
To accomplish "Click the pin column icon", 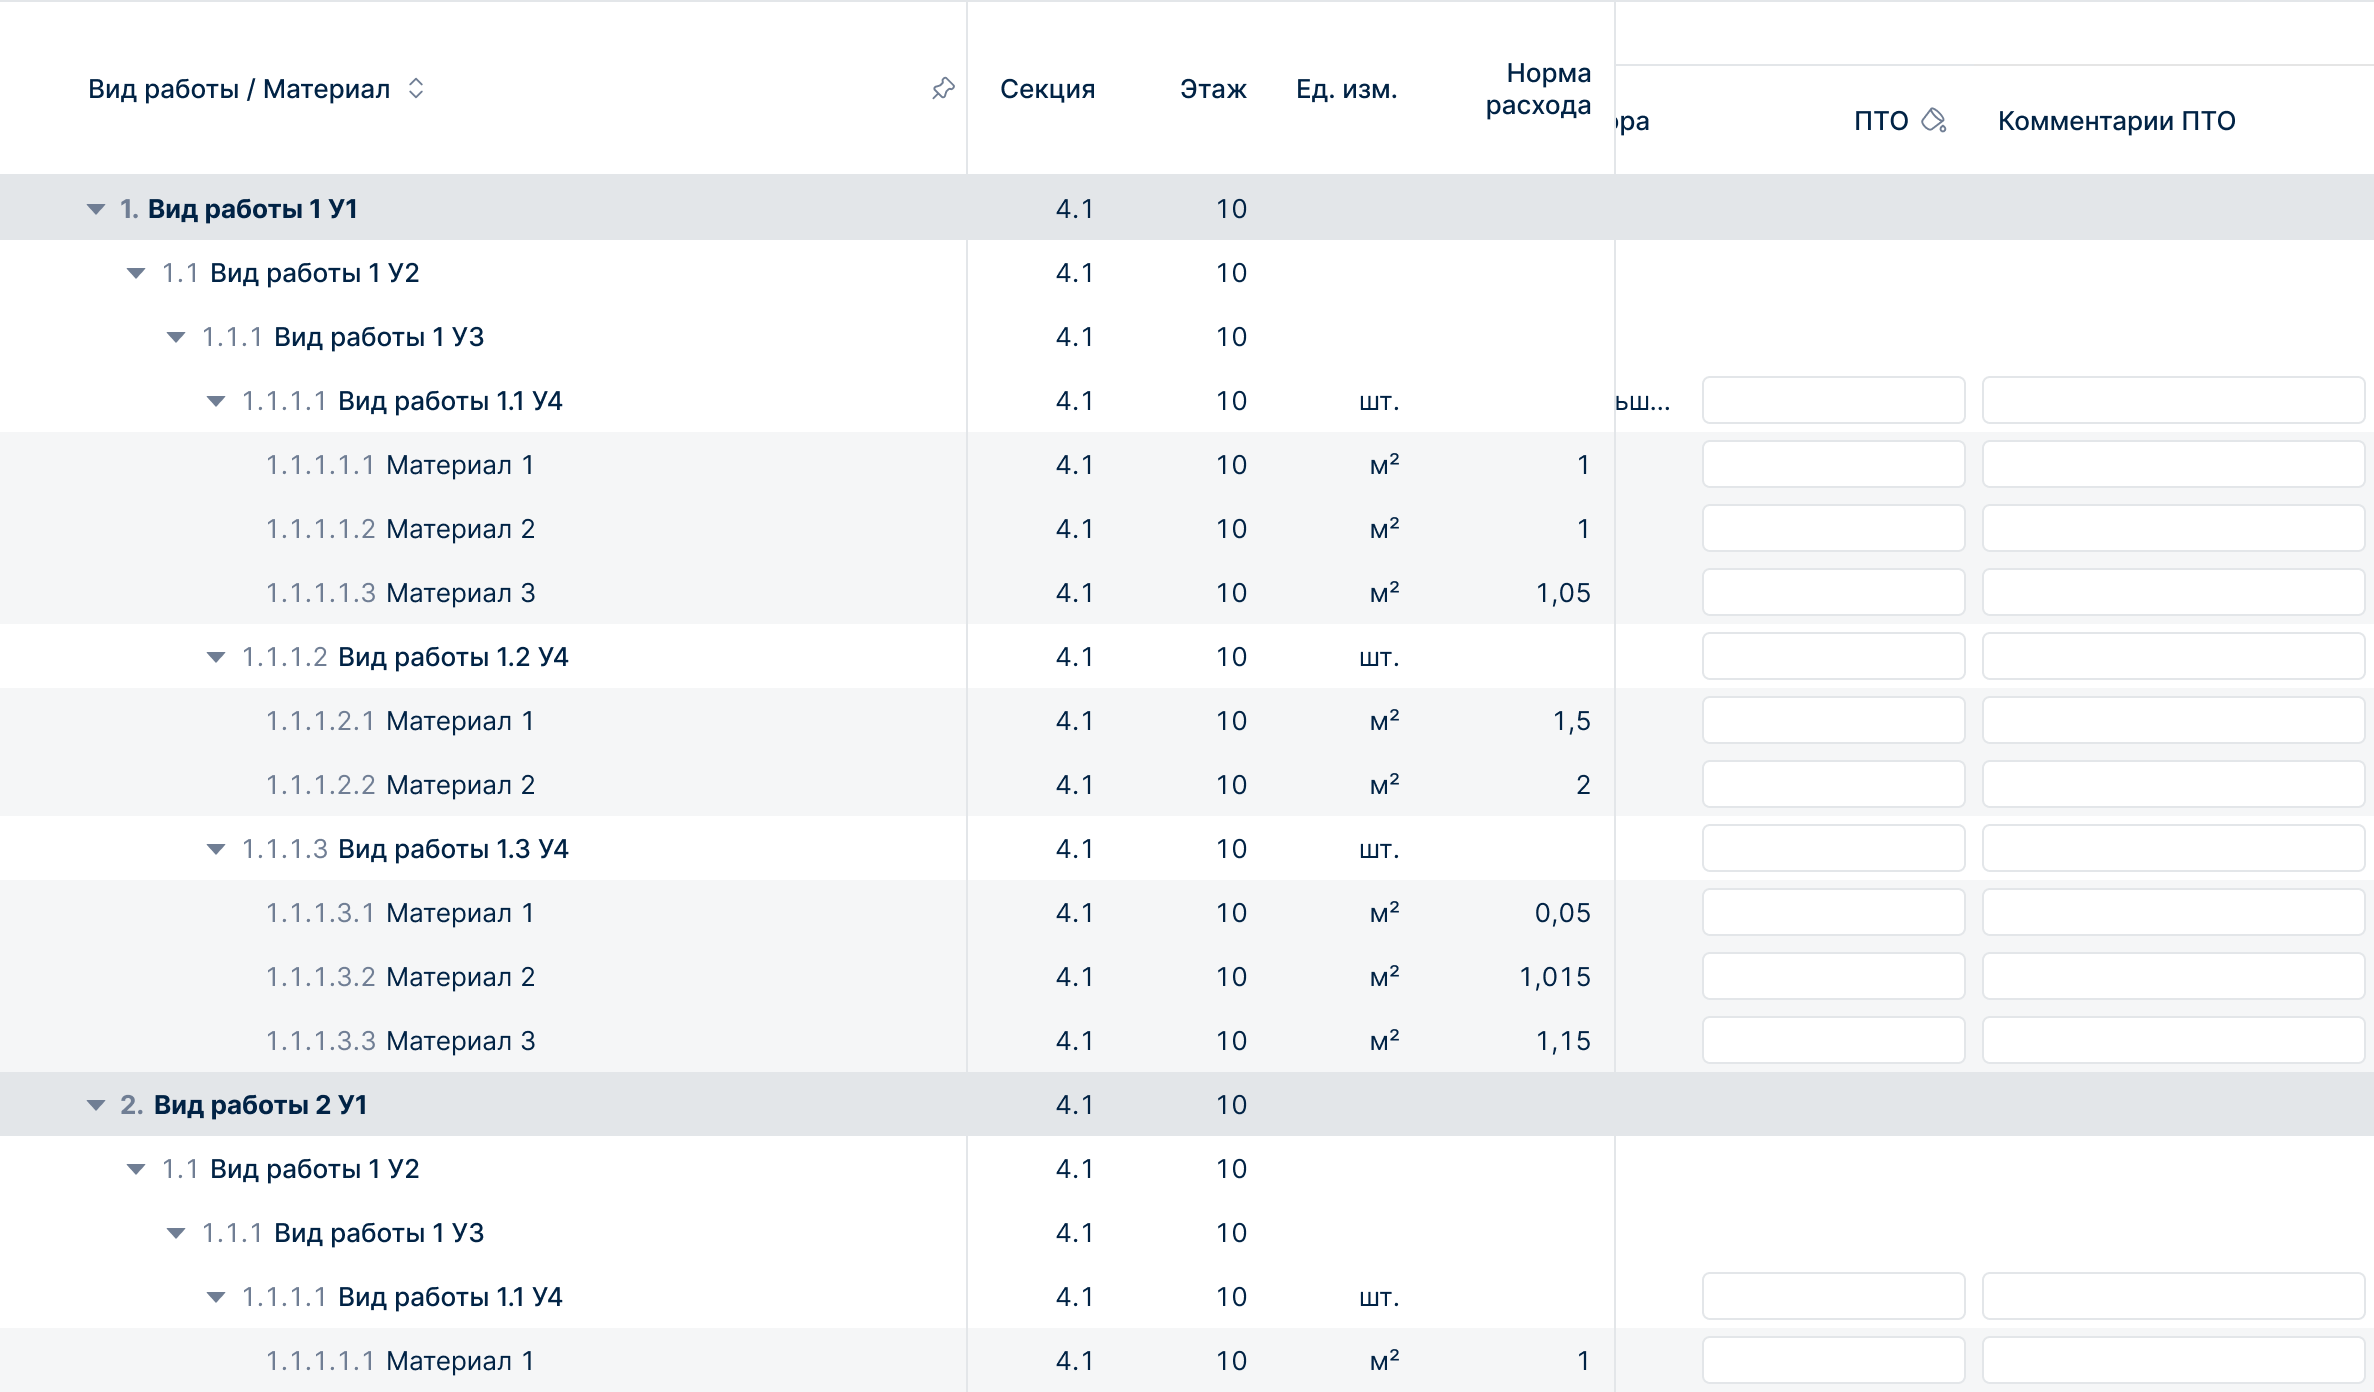I will (x=942, y=89).
